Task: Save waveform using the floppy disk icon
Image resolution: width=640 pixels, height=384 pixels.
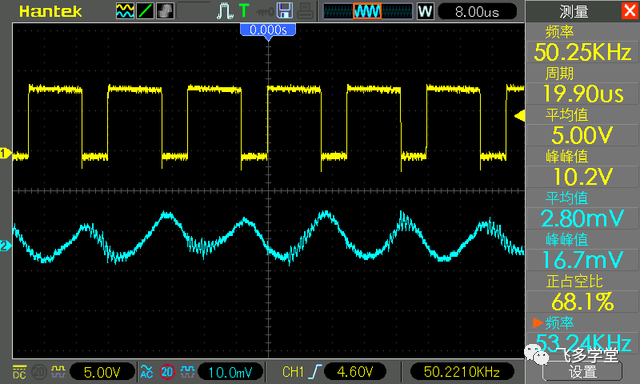Action: point(284,11)
